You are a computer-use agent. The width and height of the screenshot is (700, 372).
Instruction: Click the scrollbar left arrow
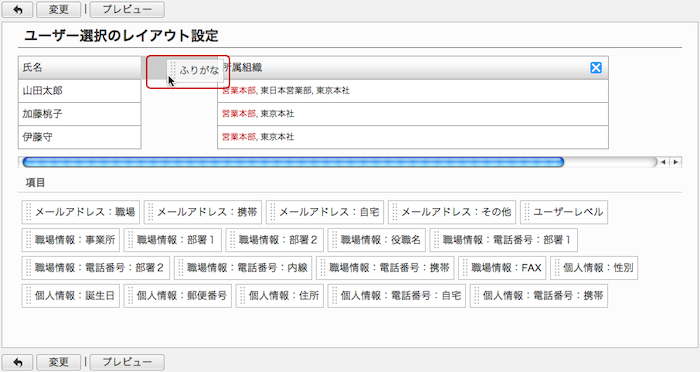pos(663,162)
